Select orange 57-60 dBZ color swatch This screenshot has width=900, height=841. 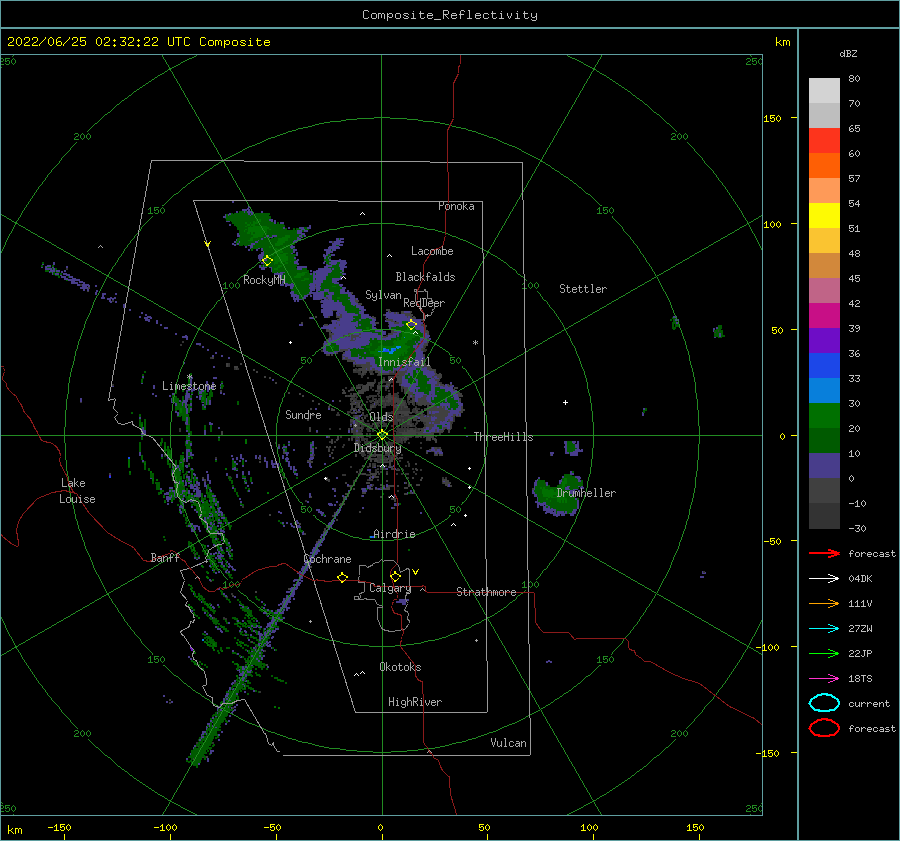pyautogui.click(x=824, y=166)
